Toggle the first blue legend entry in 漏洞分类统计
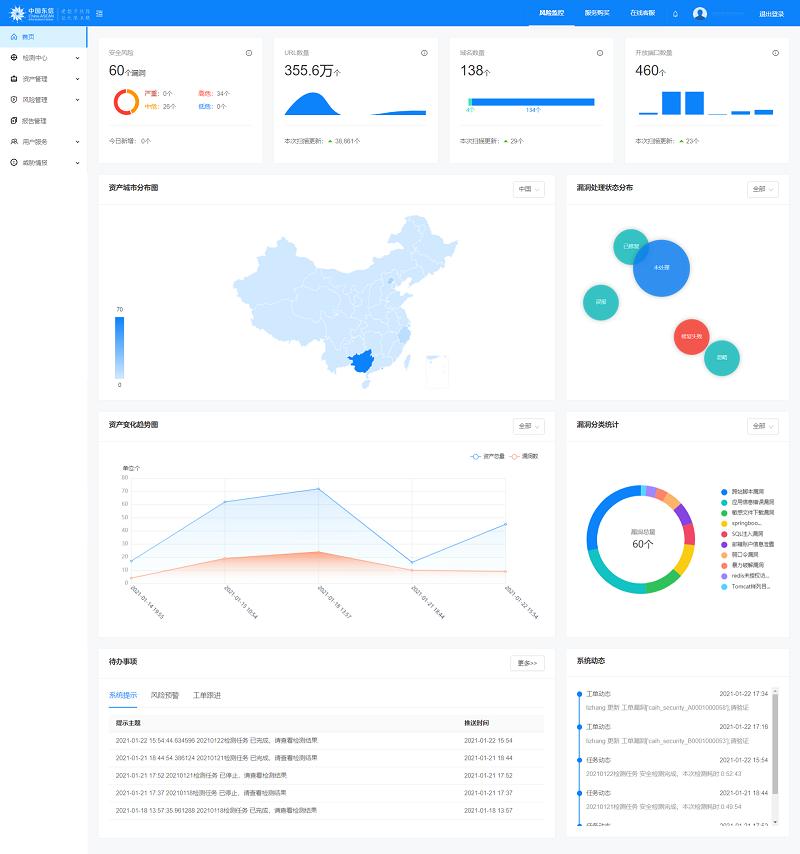Image resolution: width=800 pixels, height=854 pixels. pyautogui.click(x=742, y=492)
